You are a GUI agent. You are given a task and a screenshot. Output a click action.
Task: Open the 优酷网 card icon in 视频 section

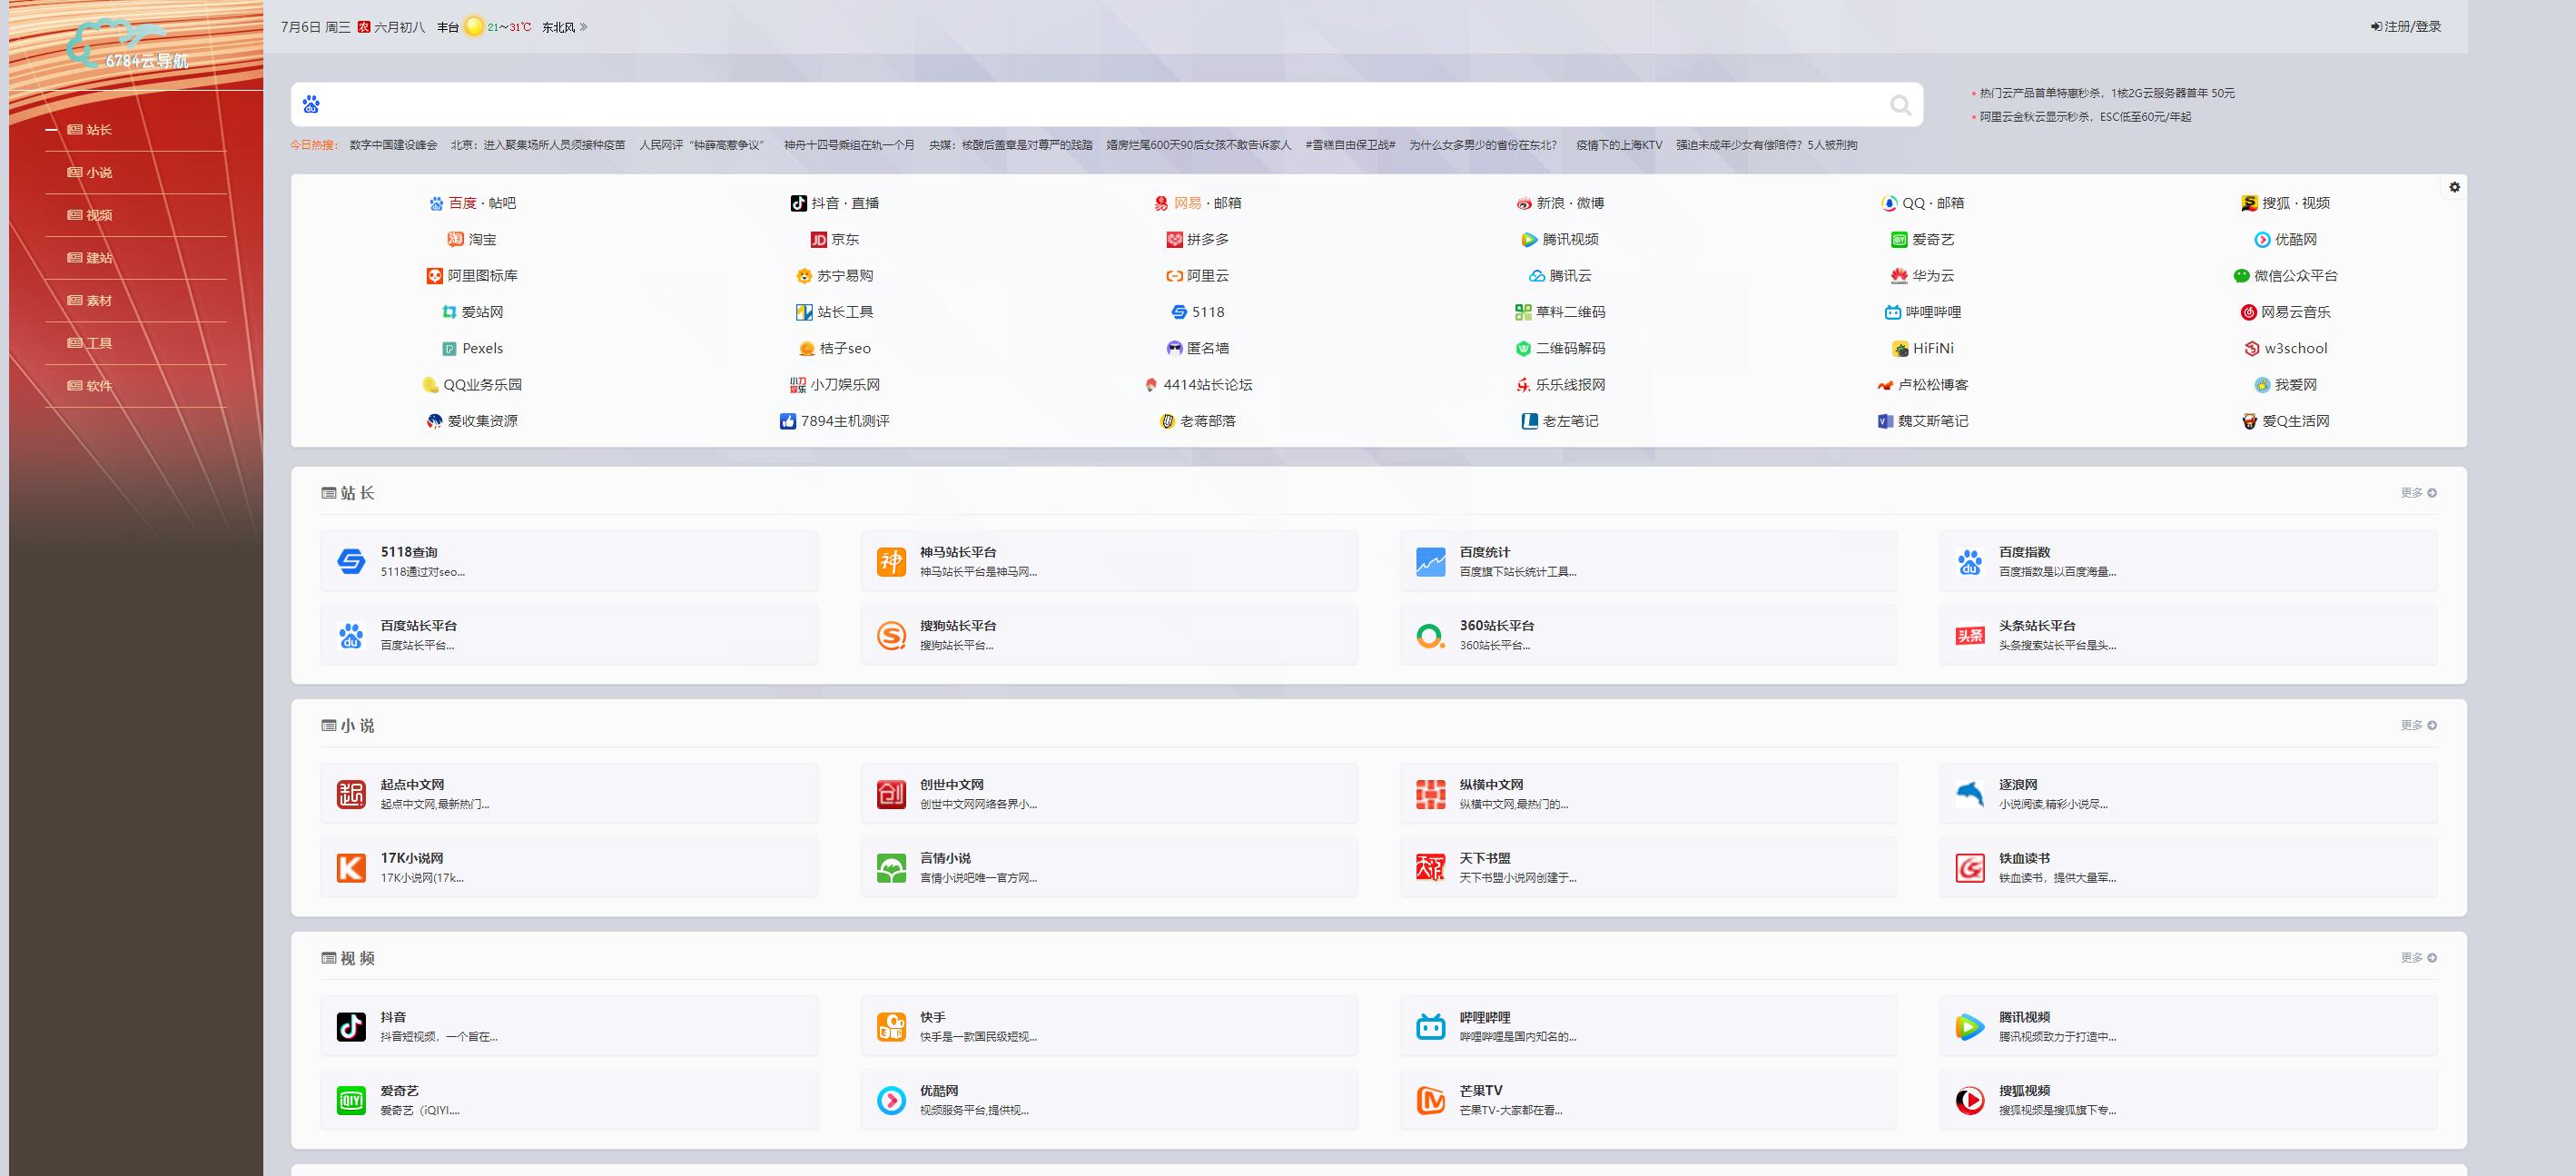891,1101
